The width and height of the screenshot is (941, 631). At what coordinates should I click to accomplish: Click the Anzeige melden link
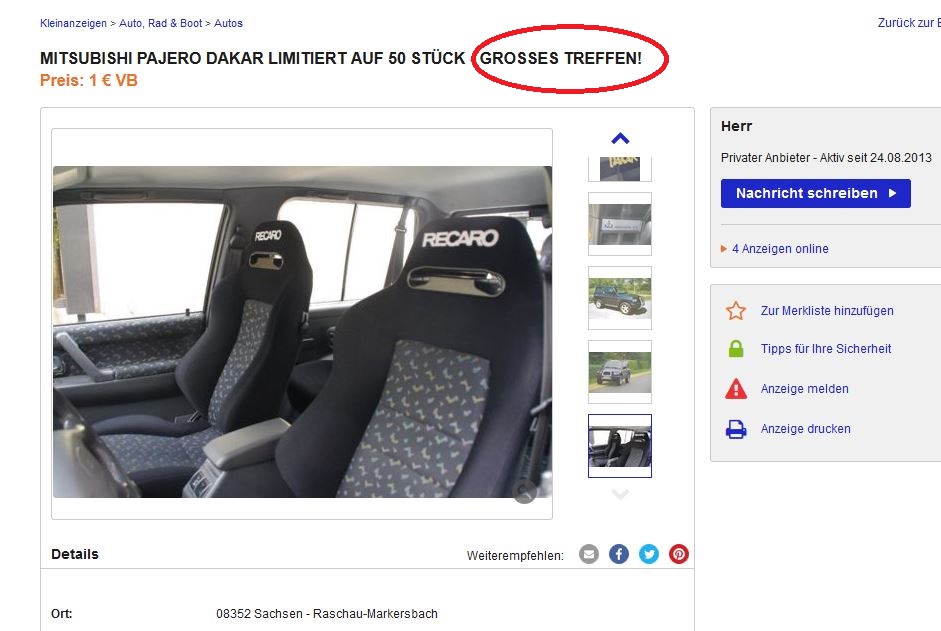[804, 389]
